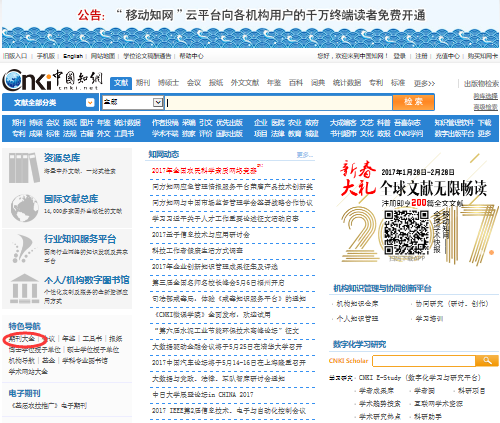Screen dimensions: 500x423
Task: Open 帮助中心 help center link
Action: pyautogui.click(x=191, y=56)
